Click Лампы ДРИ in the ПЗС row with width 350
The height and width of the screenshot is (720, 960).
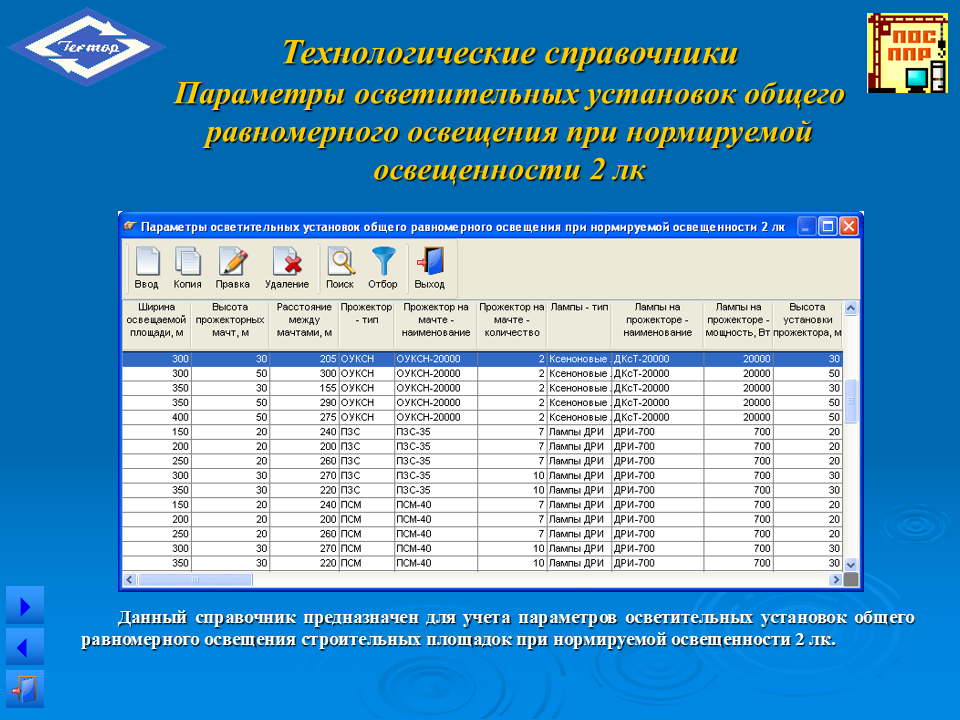[579, 490]
